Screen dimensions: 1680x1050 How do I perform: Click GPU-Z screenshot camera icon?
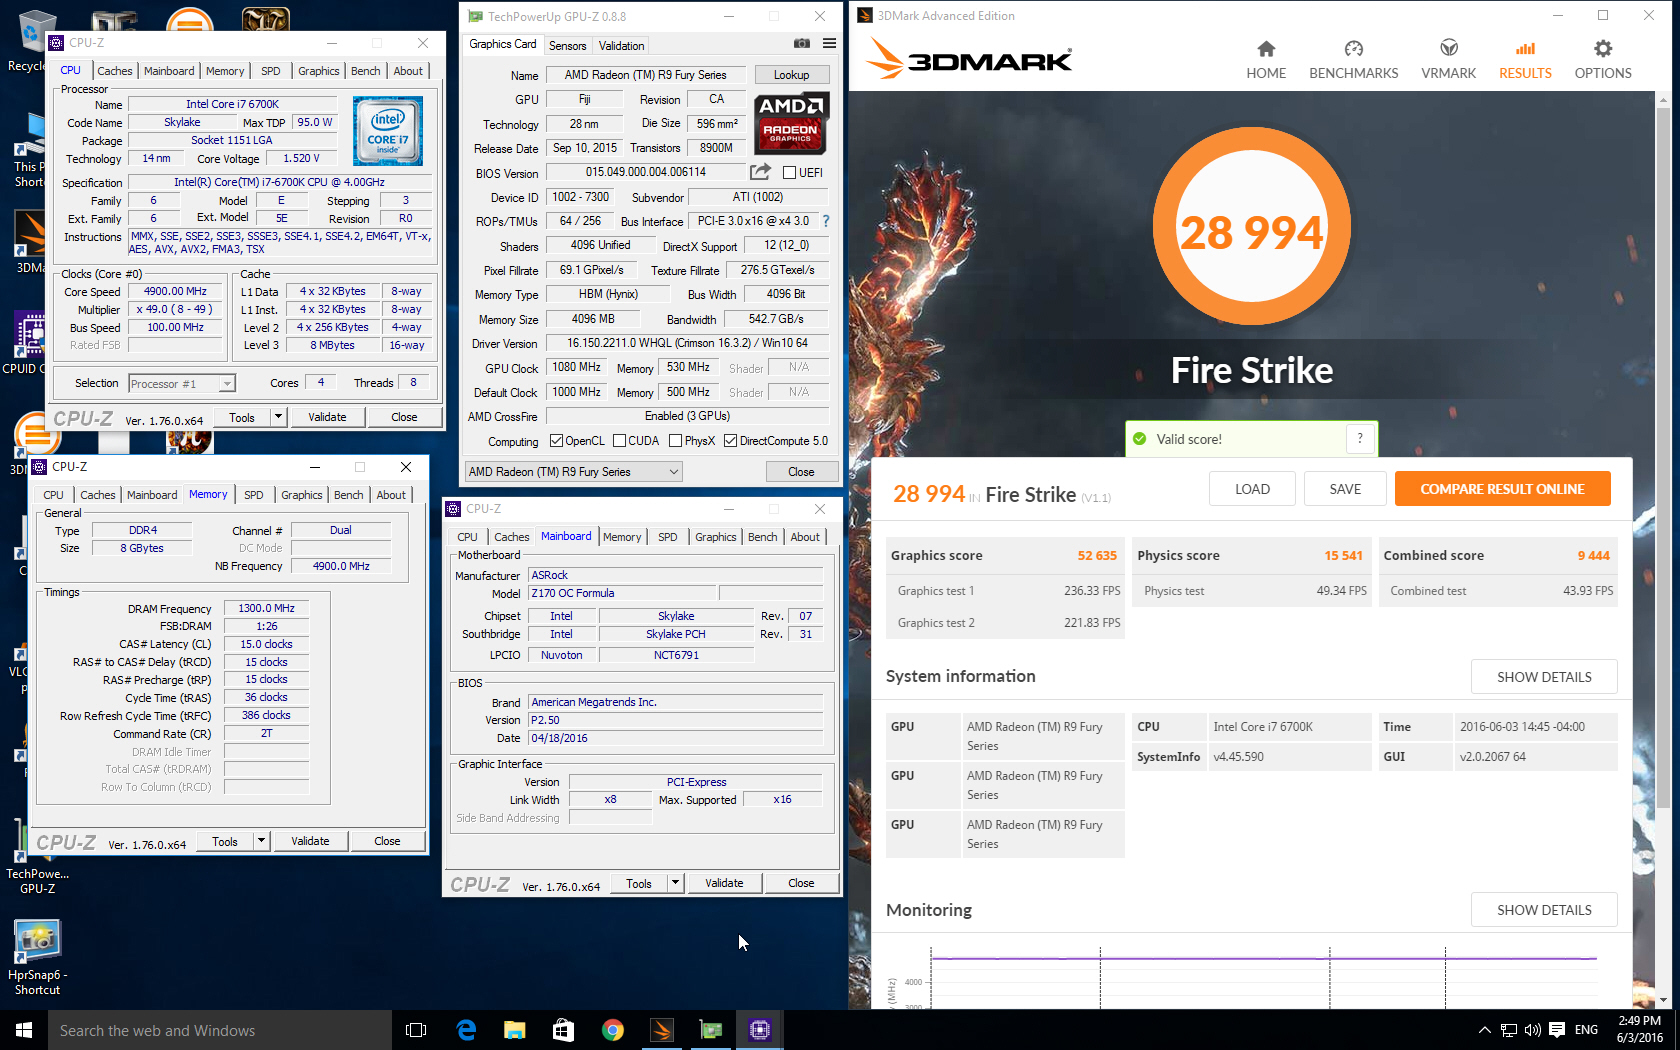pyautogui.click(x=802, y=43)
